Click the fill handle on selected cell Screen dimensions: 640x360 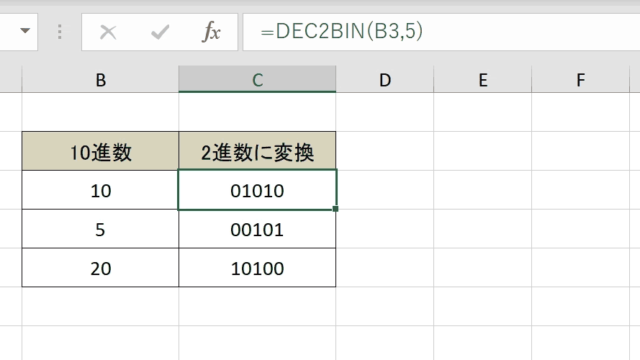click(336, 209)
